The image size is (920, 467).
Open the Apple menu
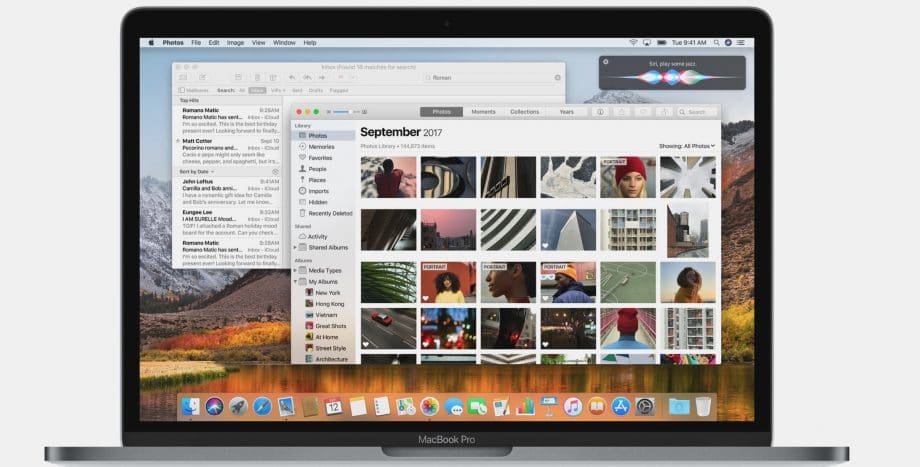click(151, 43)
